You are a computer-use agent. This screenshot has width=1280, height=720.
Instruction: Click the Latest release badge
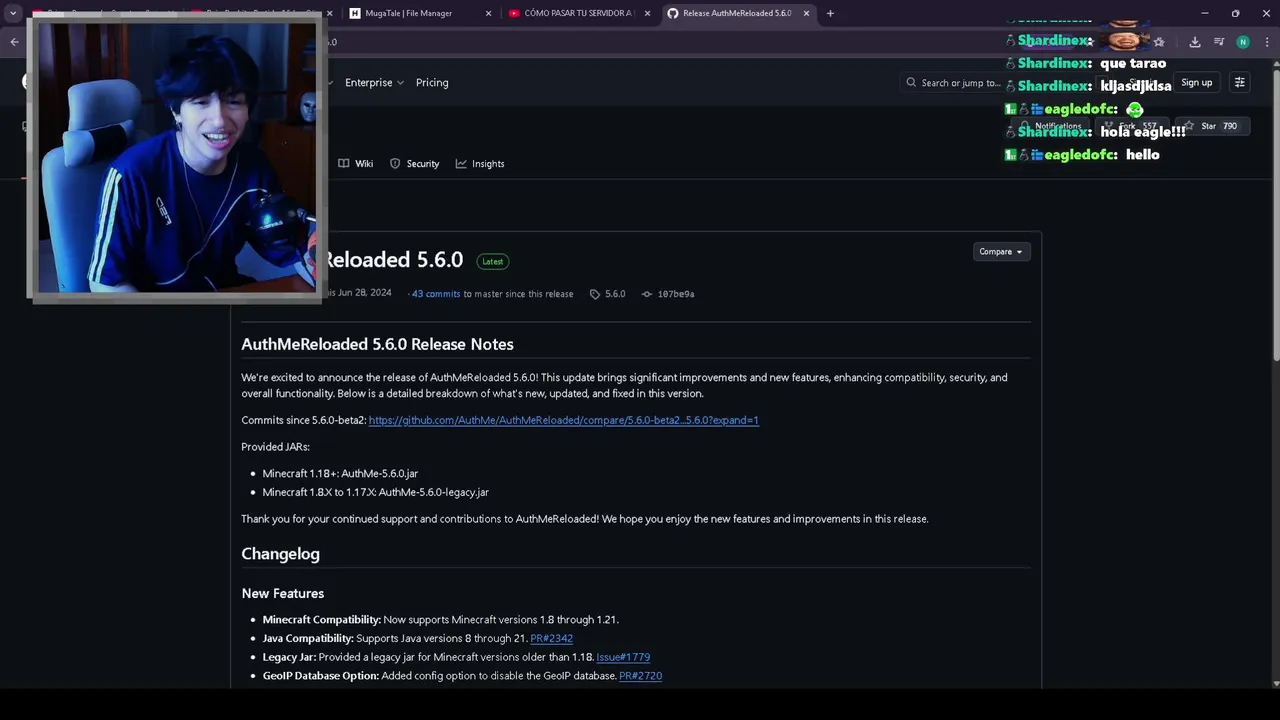click(x=493, y=261)
